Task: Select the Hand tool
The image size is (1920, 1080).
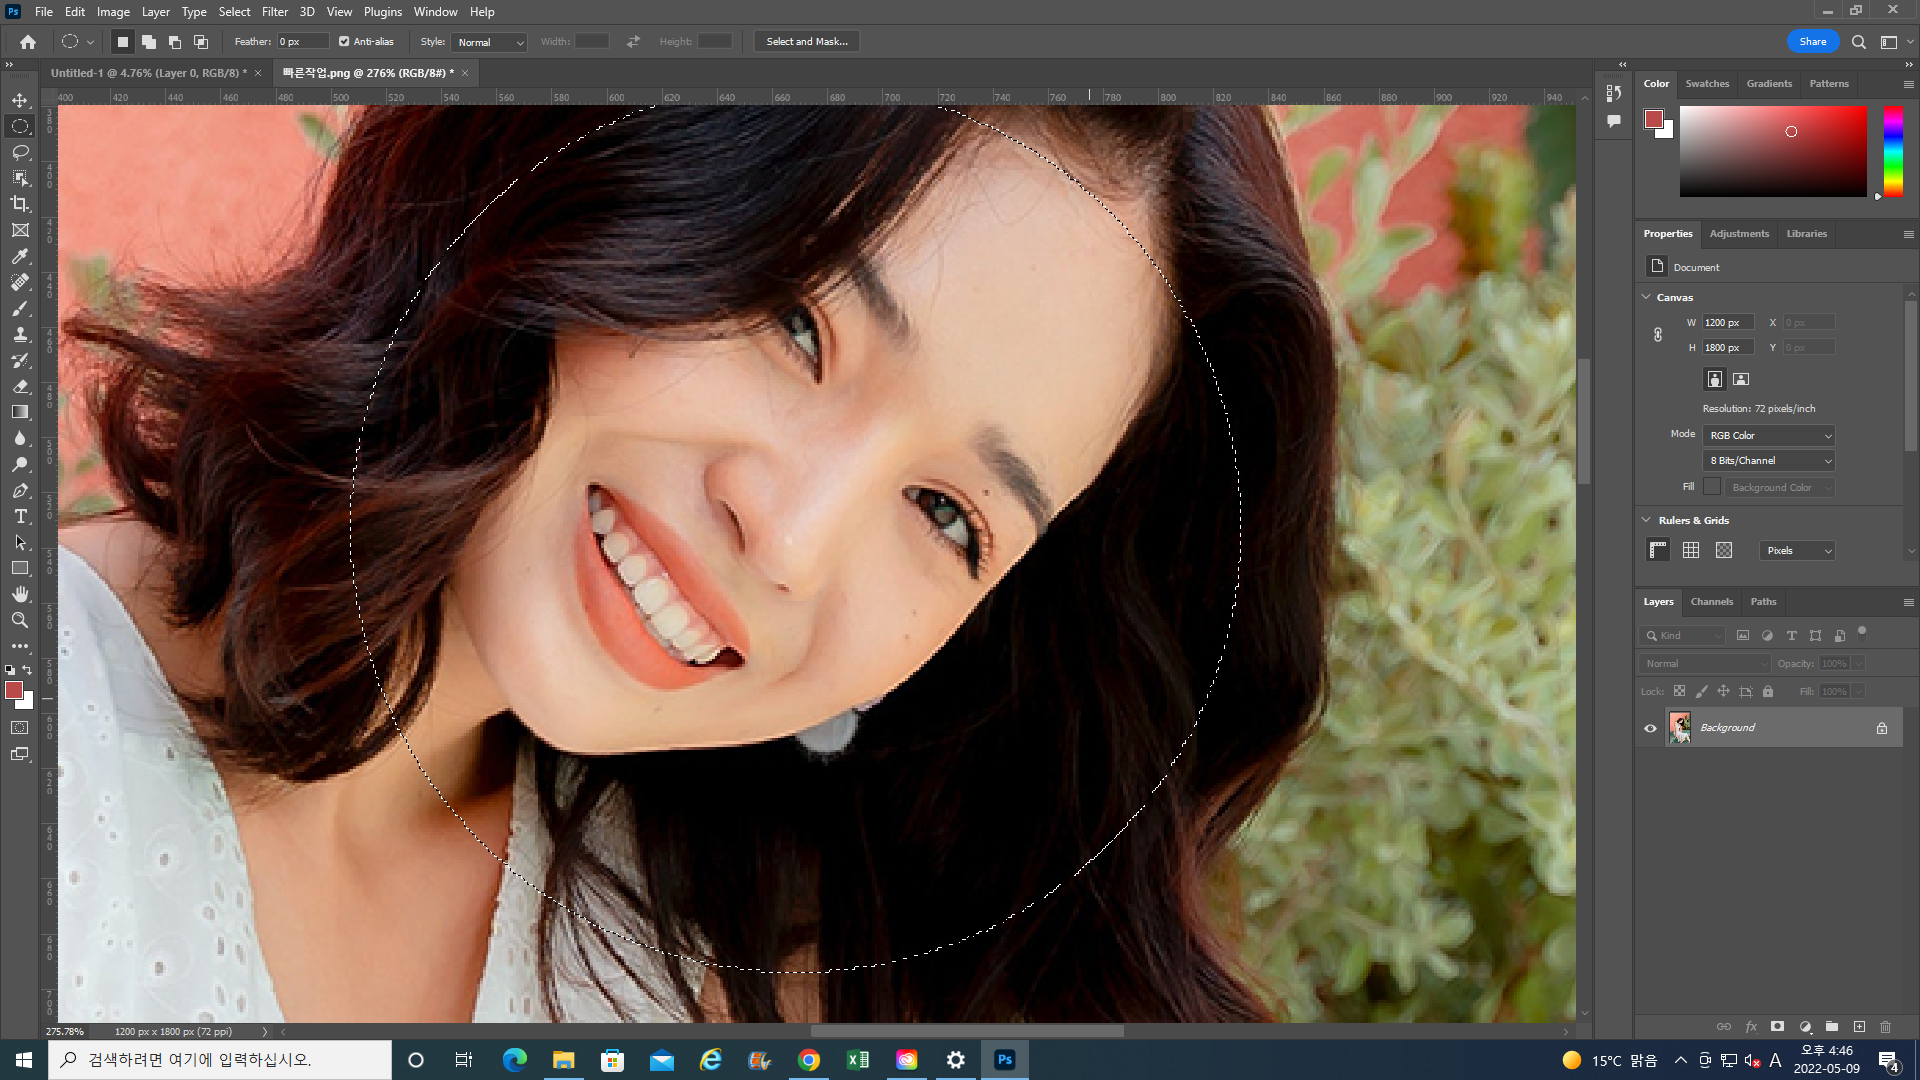Action: tap(20, 594)
